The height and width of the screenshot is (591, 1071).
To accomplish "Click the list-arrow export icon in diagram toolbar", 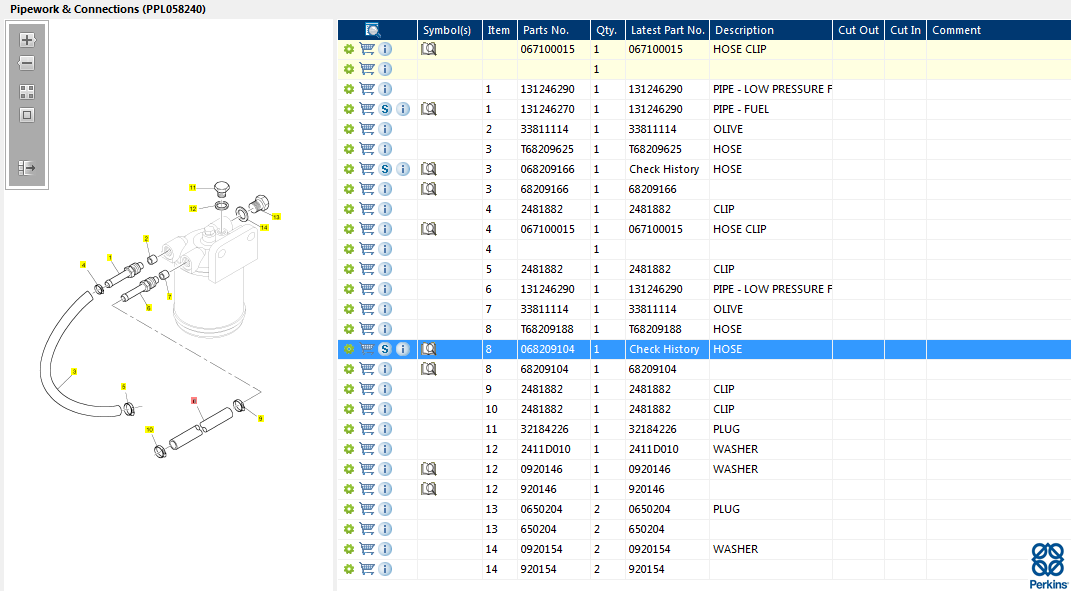I will tap(27, 168).
